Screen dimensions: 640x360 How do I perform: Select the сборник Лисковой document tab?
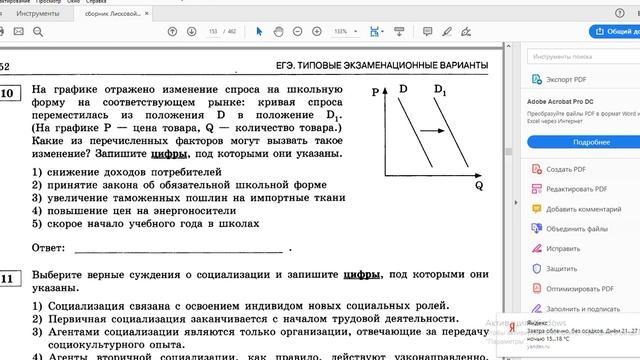112,13
